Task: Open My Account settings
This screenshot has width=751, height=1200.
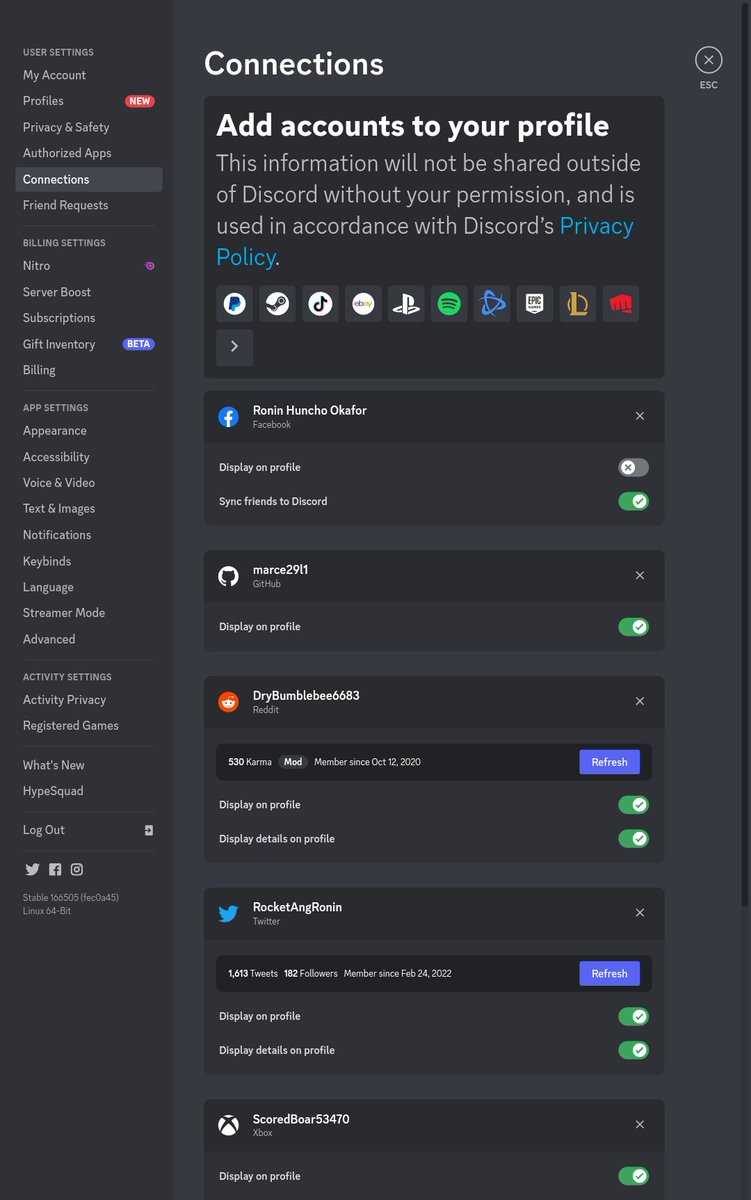Action: [89, 75]
